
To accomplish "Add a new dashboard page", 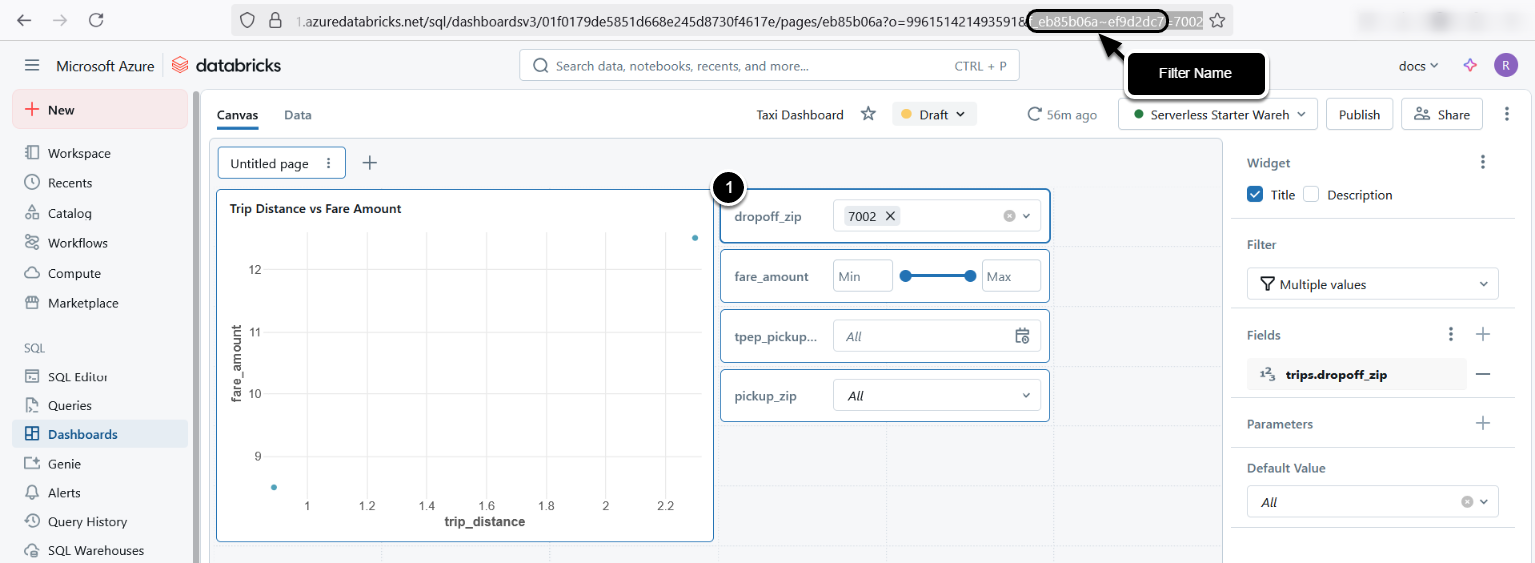I will click(370, 163).
